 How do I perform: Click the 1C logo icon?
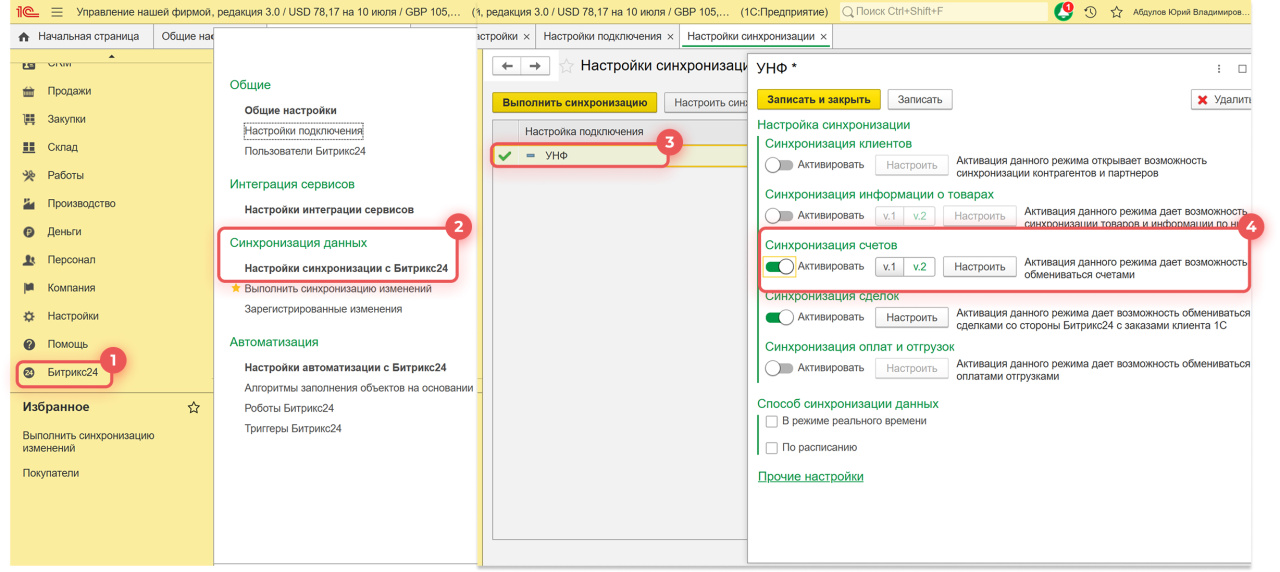click(x=30, y=12)
